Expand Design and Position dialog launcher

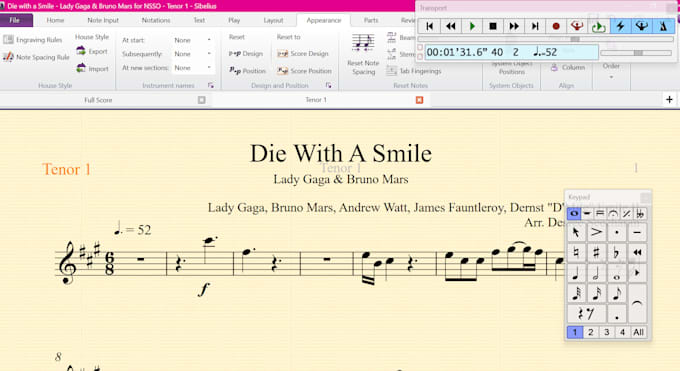329,85
